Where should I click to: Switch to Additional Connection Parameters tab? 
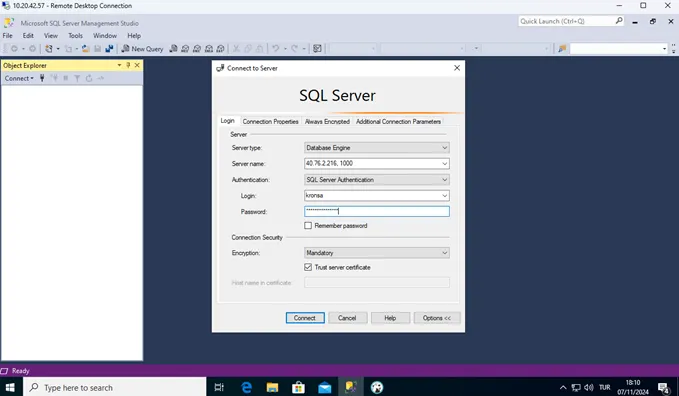click(398, 122)
